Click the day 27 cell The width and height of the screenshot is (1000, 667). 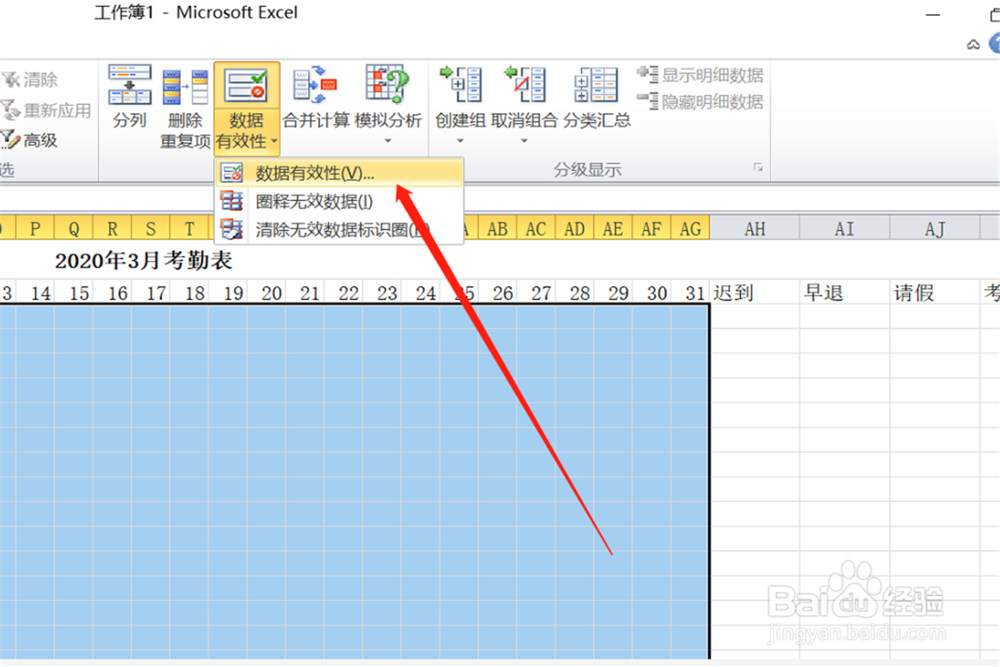click(536, 293)
